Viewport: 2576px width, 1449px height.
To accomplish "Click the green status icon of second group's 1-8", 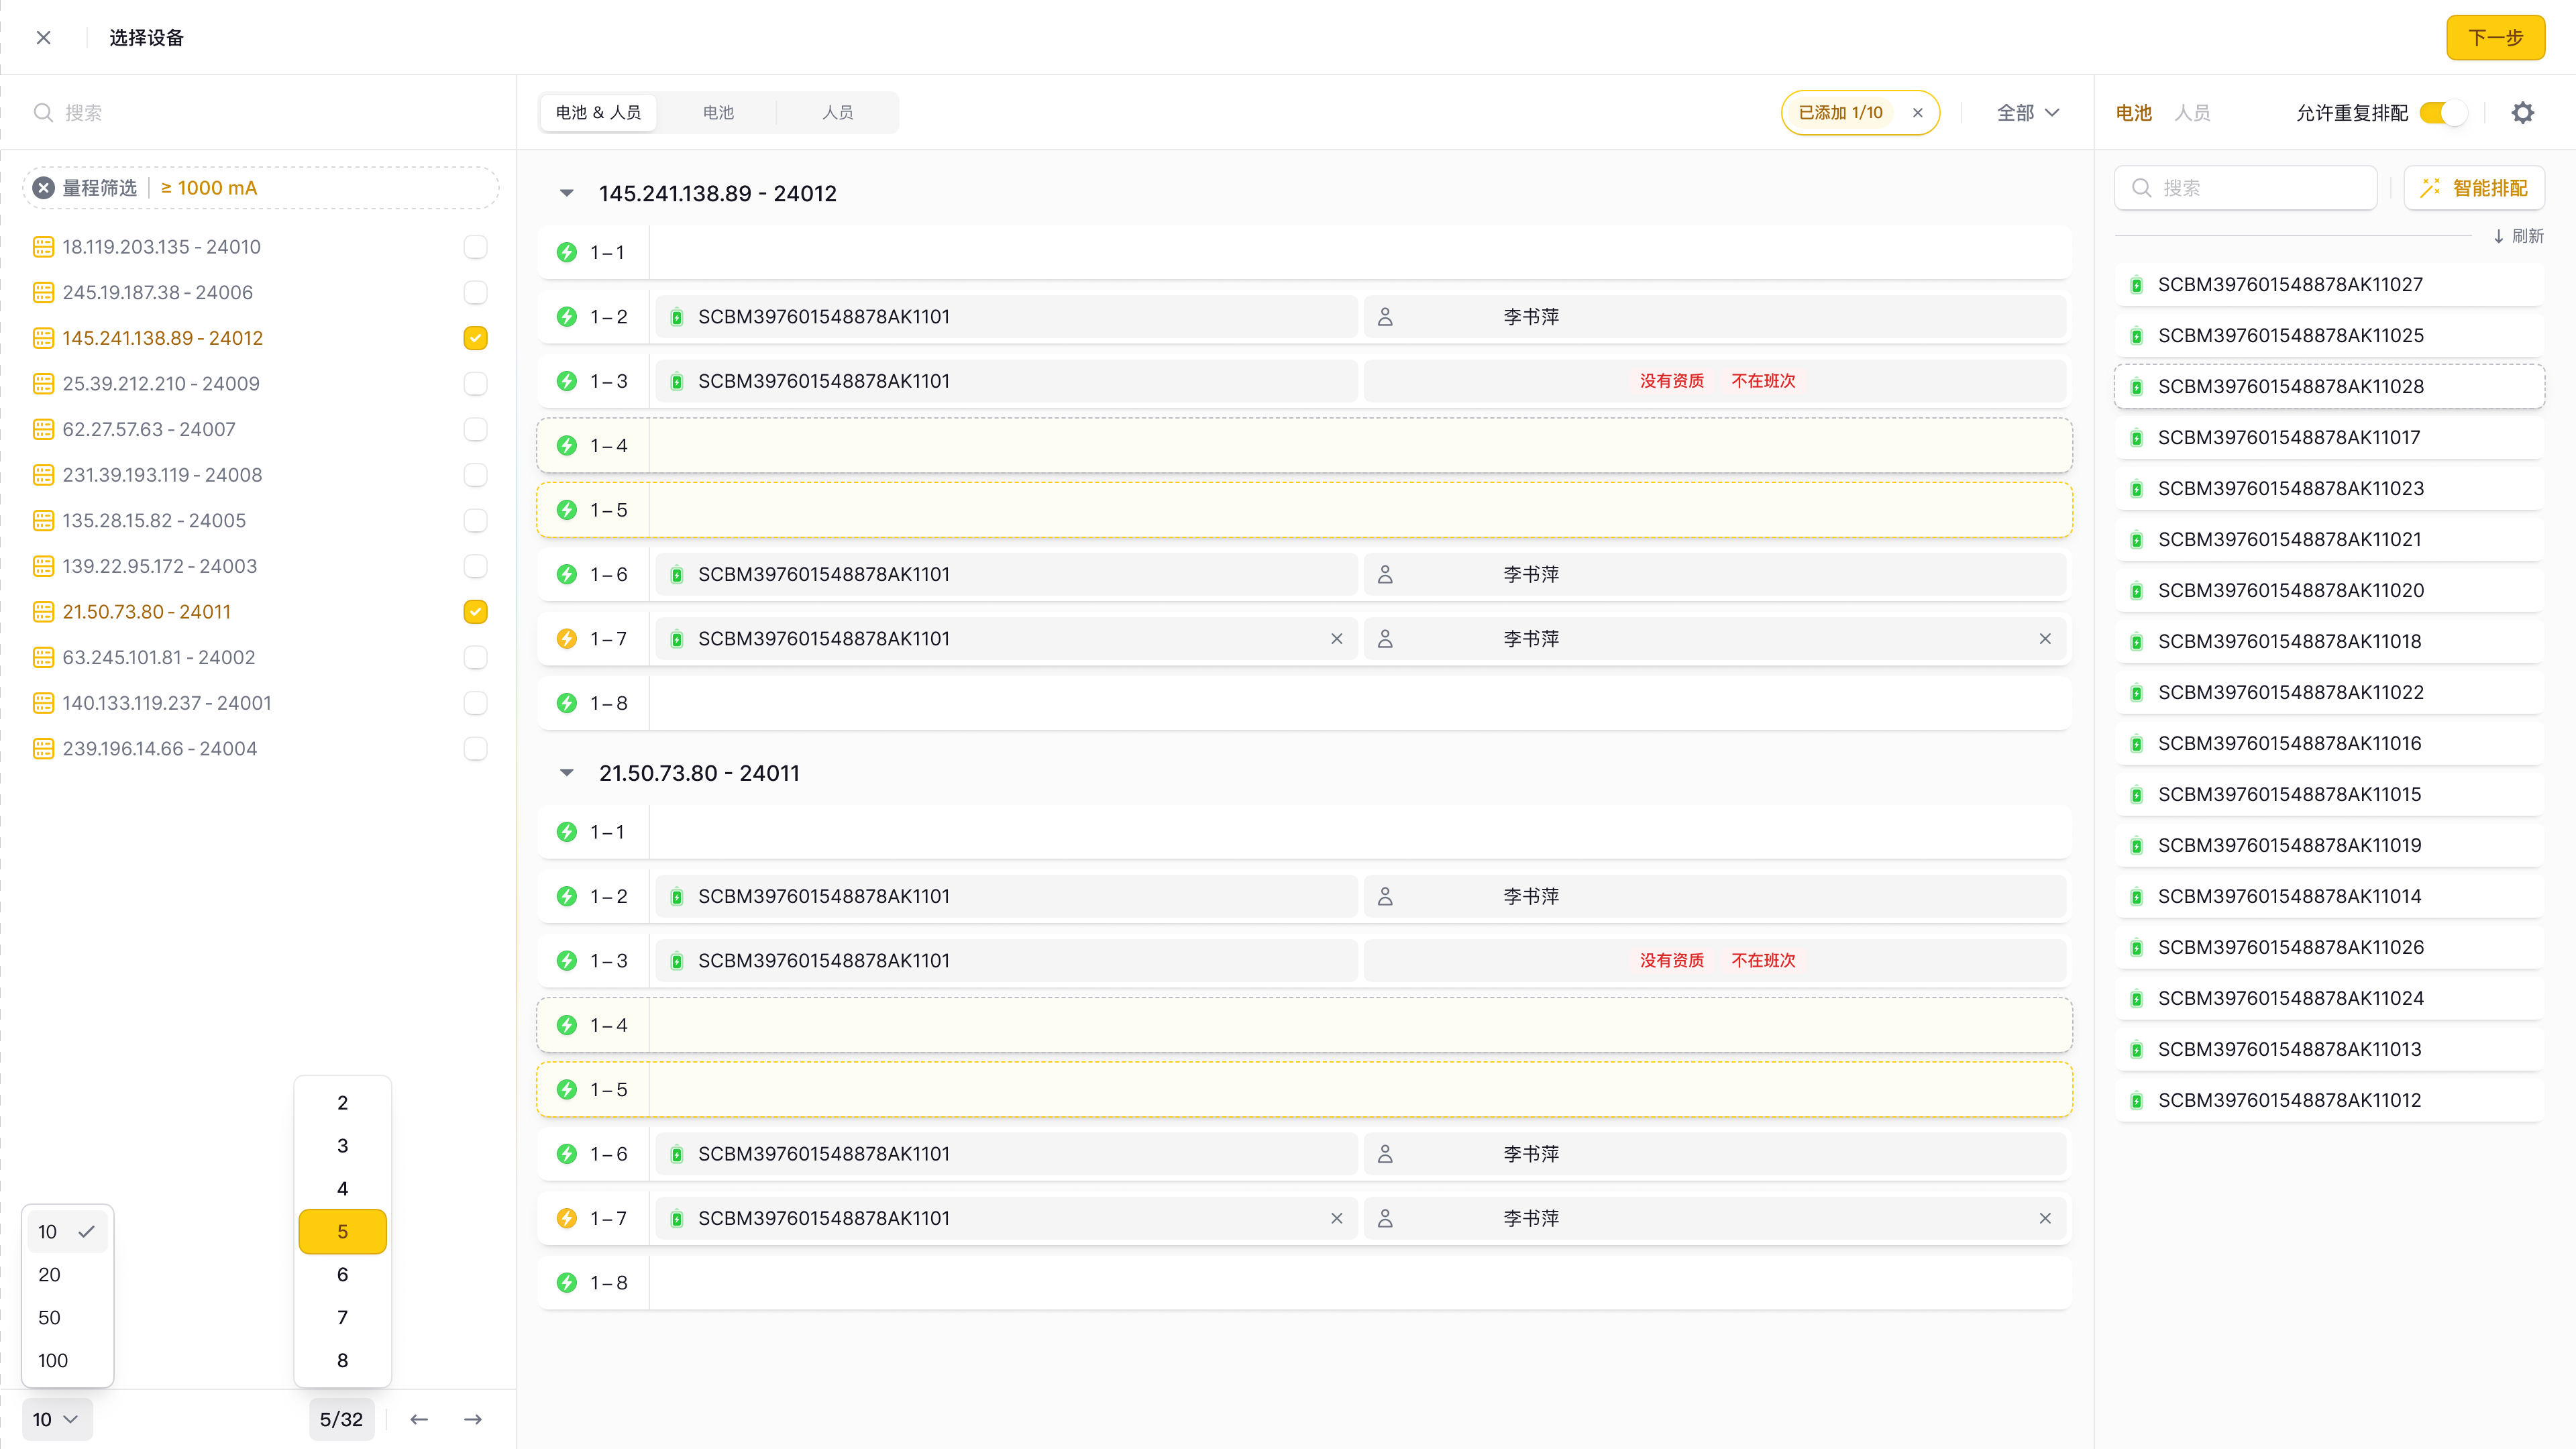I will pos(567,1283).
